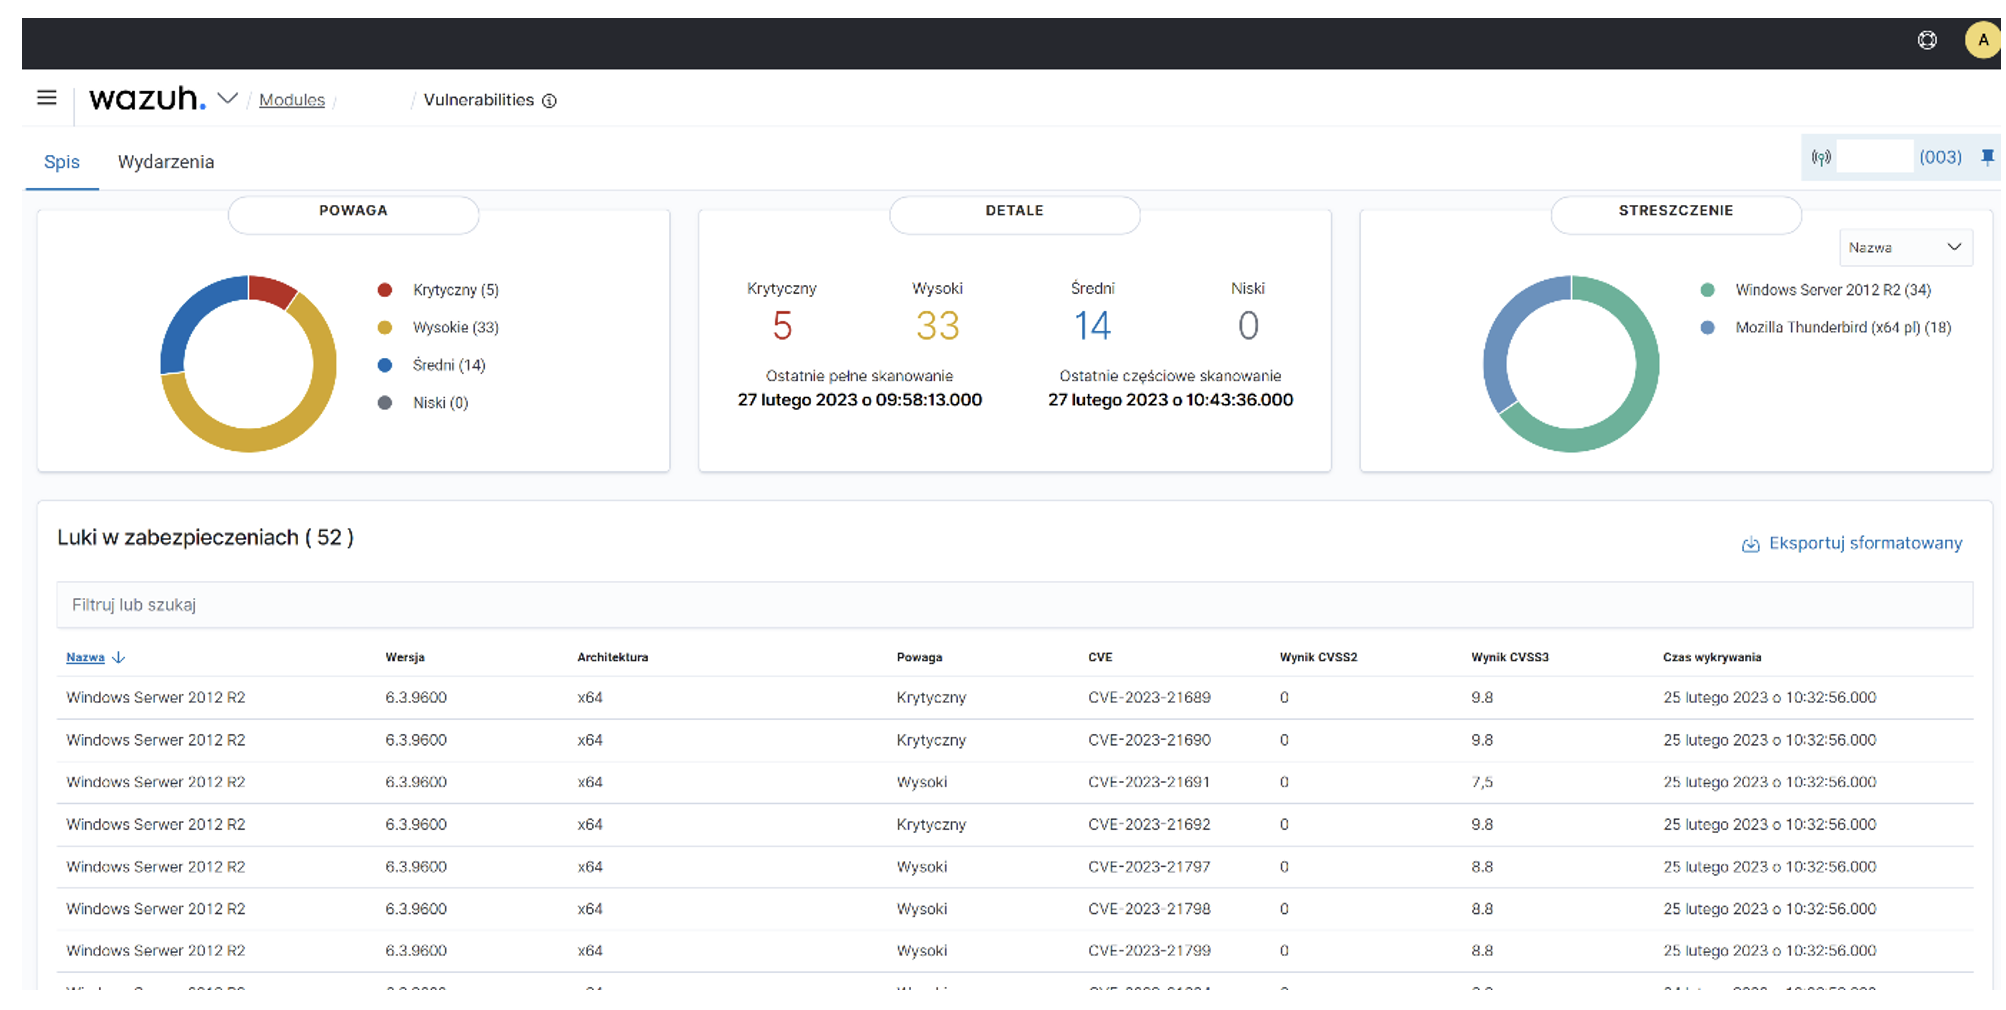This screenshot has width=2006, height=1010.
Task: Click the export download icon
Action: 1750,544
